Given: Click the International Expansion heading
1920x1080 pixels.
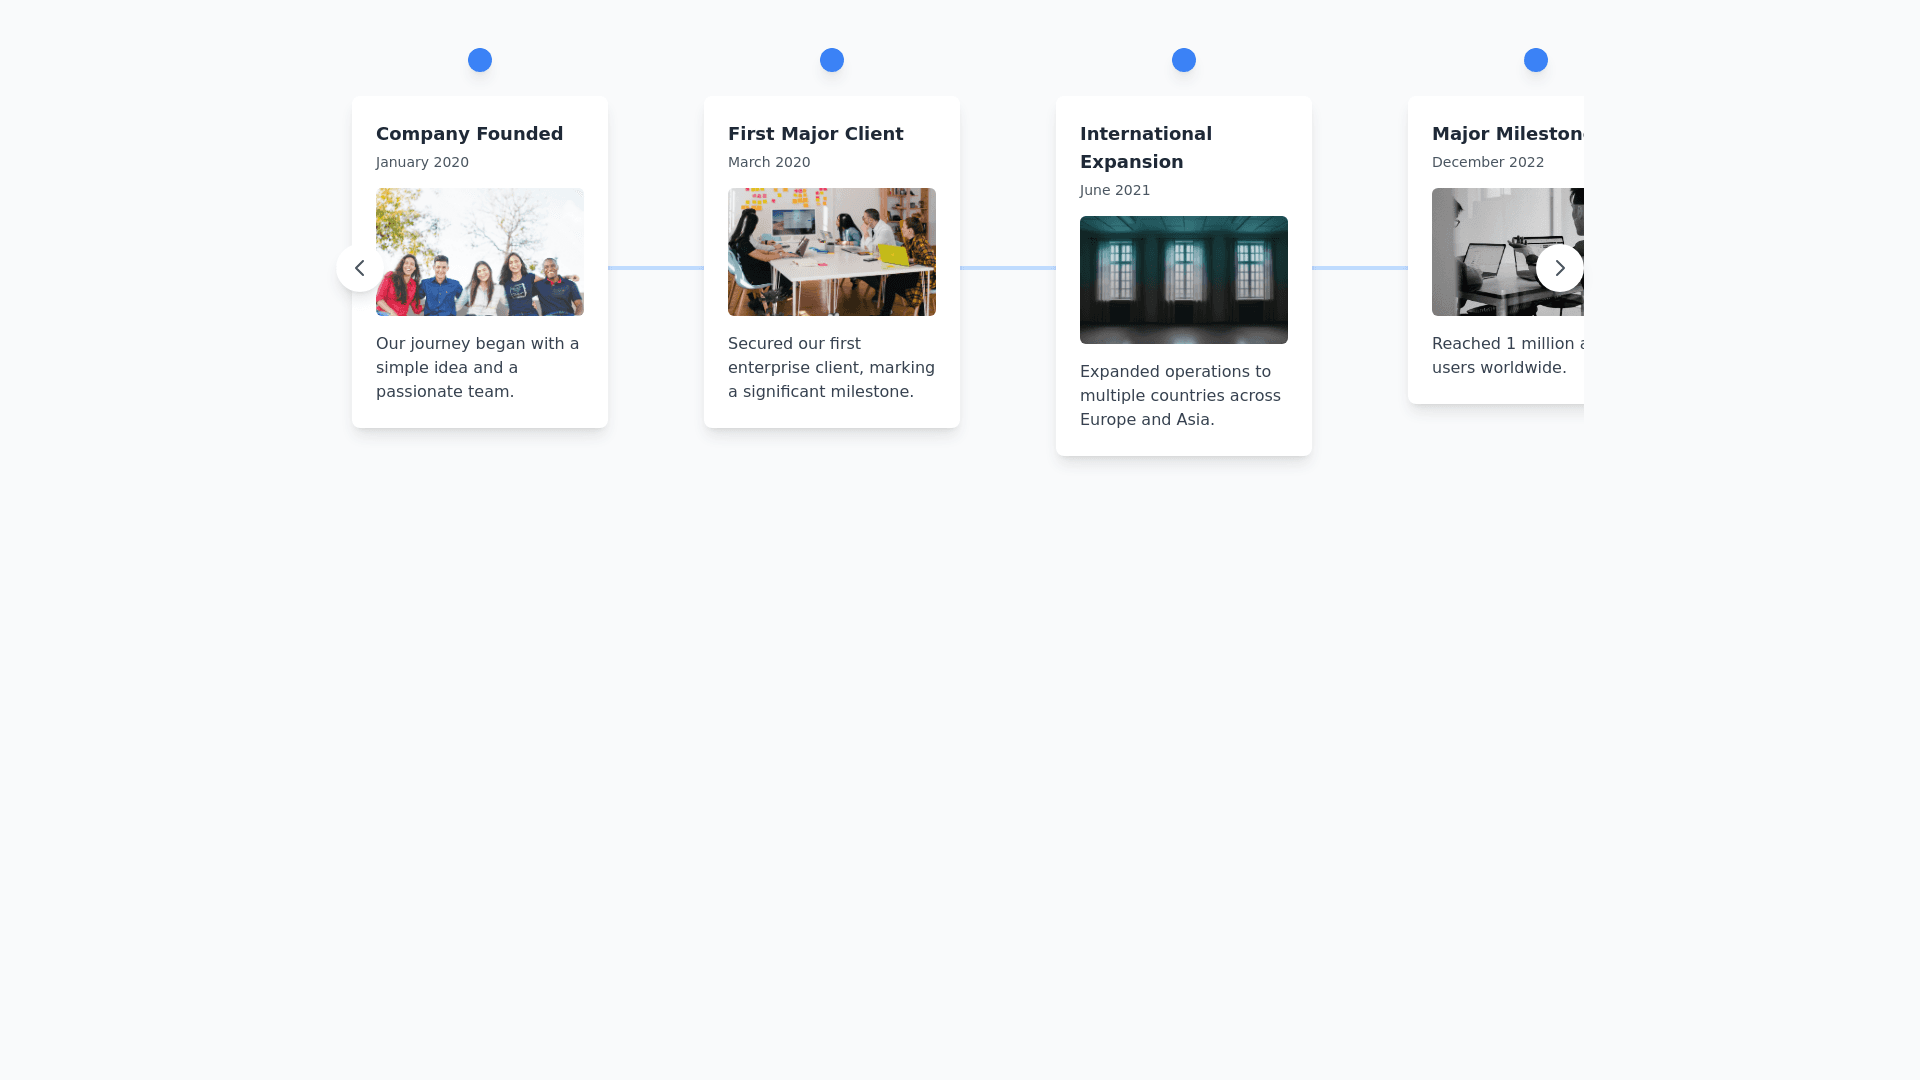Looking at the screenshot, I should click(x=1145, y=147).
